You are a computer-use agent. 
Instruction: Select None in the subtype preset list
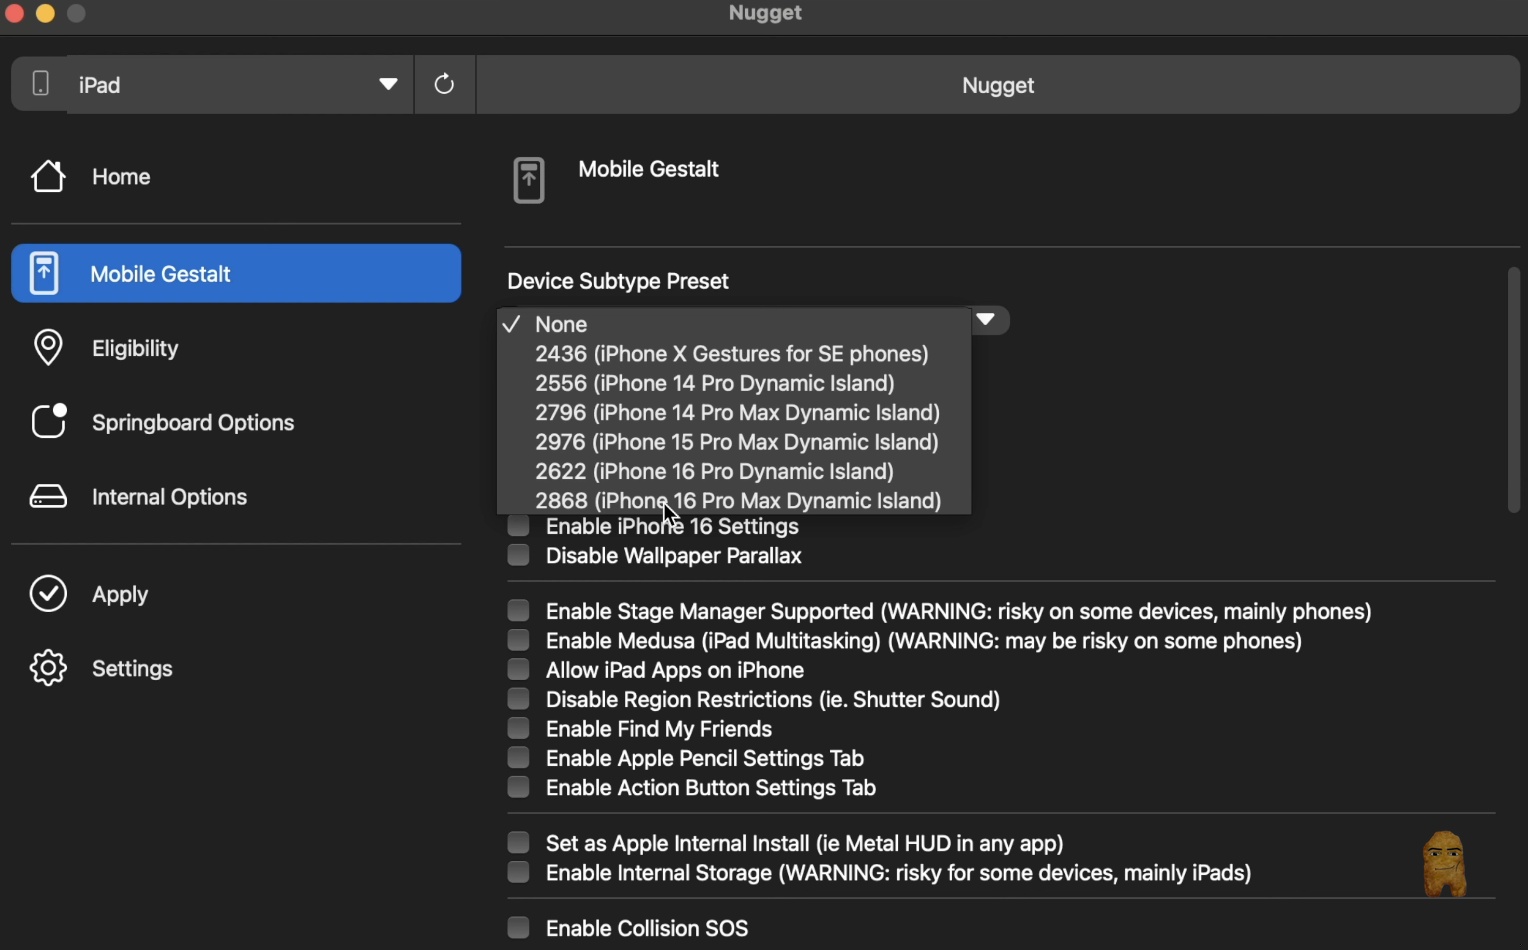tap(734, 324)
